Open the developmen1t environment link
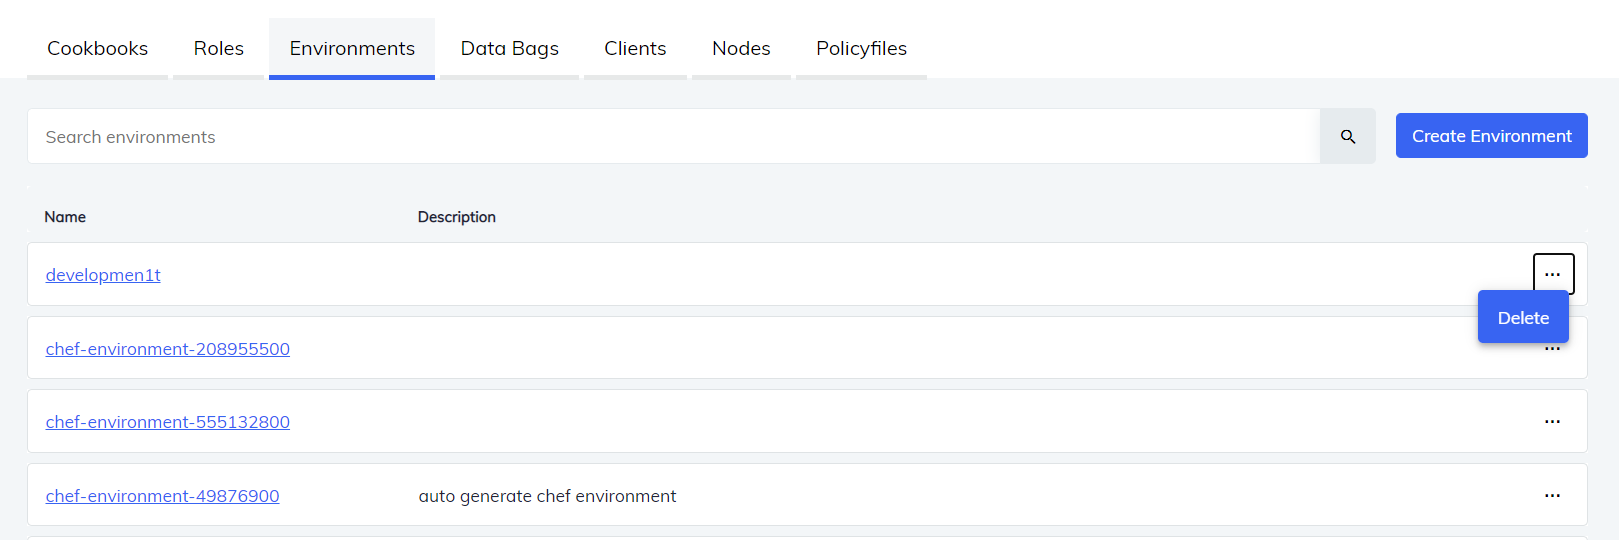1619x540 pixels. pos(103,275)
